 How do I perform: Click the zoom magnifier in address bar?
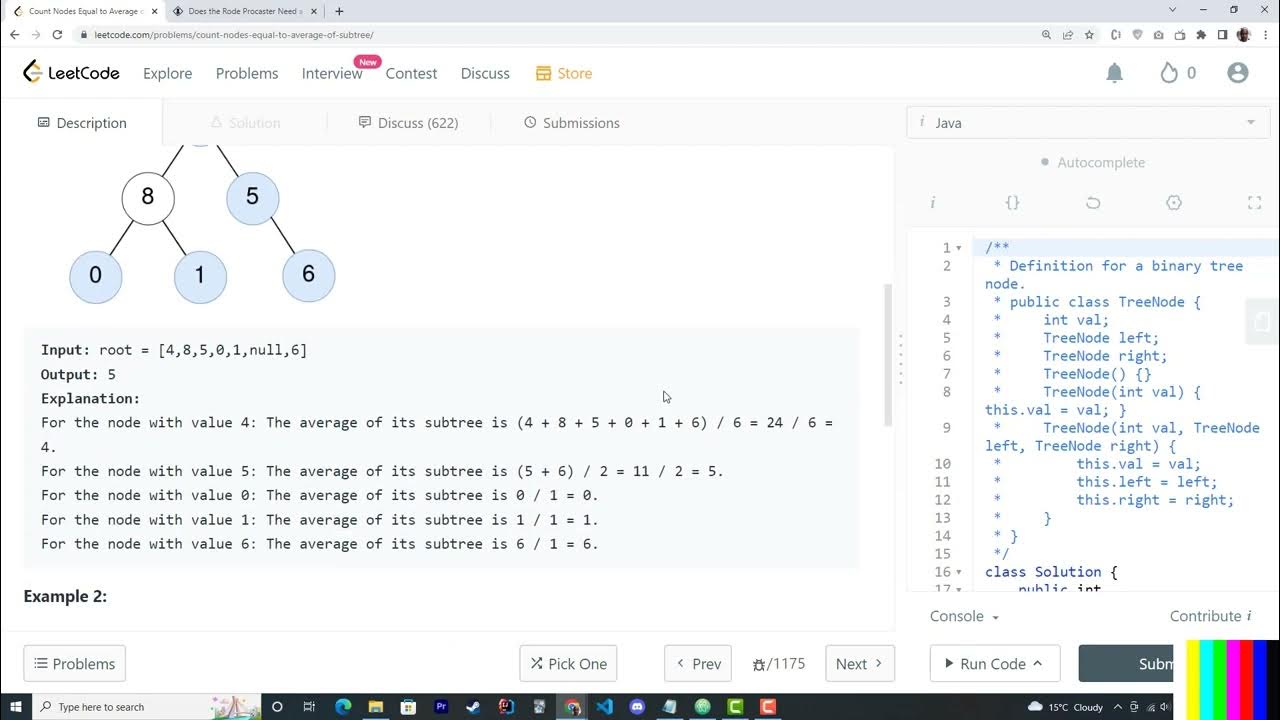coord(1046,34)
